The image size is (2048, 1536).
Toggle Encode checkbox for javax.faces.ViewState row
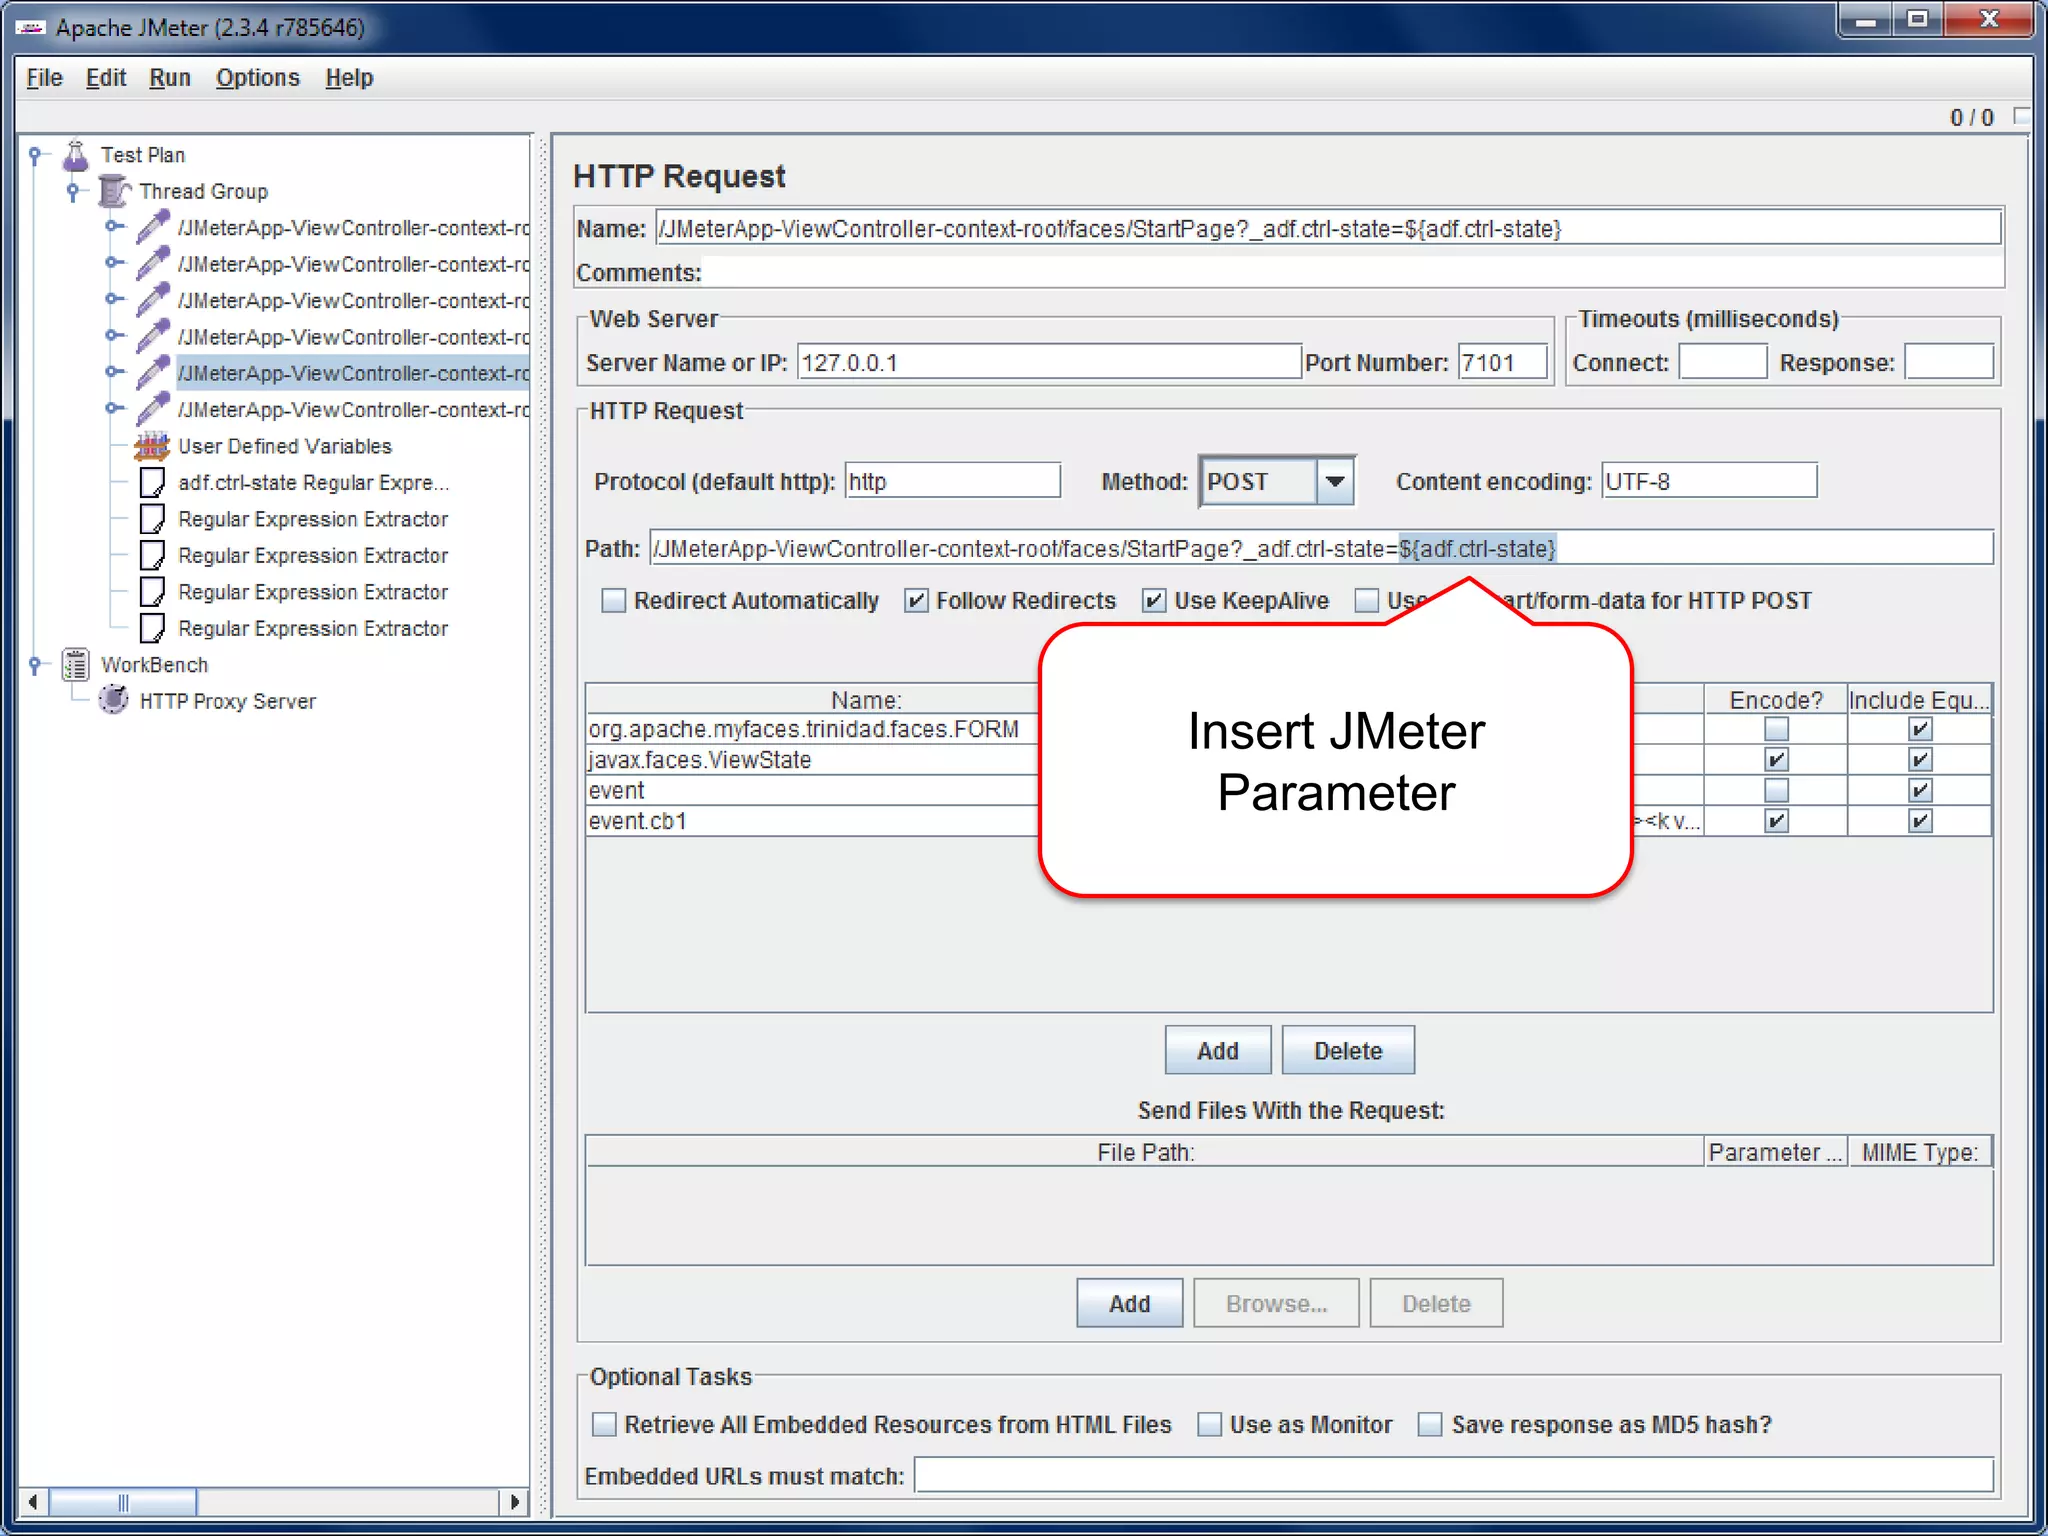pos(1775,760)
